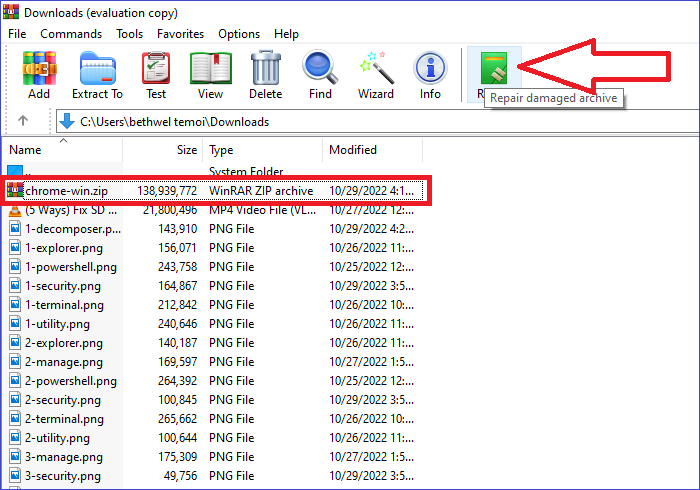This screenshot has height=490, width=700.
Task: Show archive Info
Action: 430,74
